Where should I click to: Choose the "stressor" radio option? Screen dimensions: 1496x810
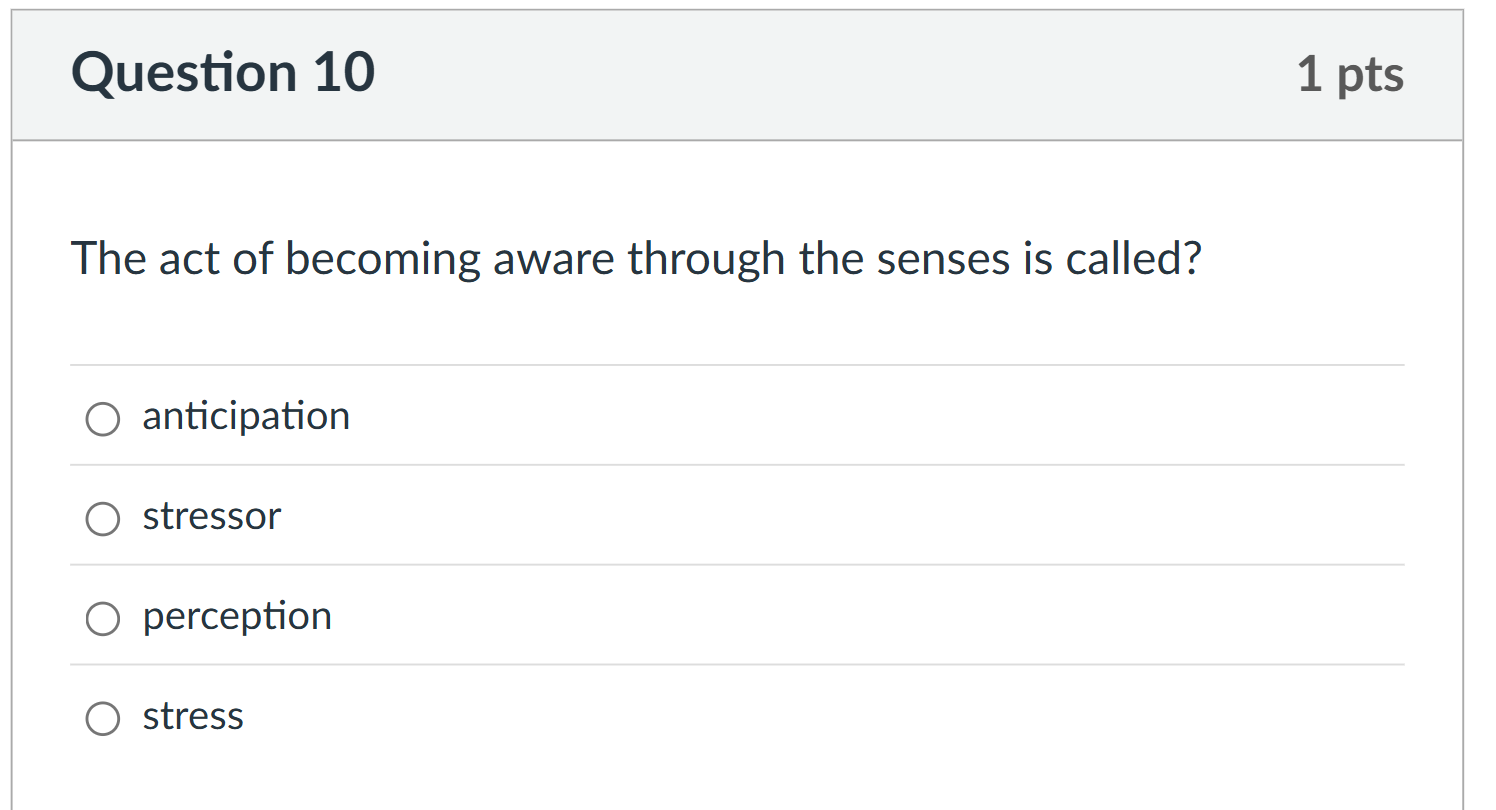pyautogui.click(x=103, y=519)
